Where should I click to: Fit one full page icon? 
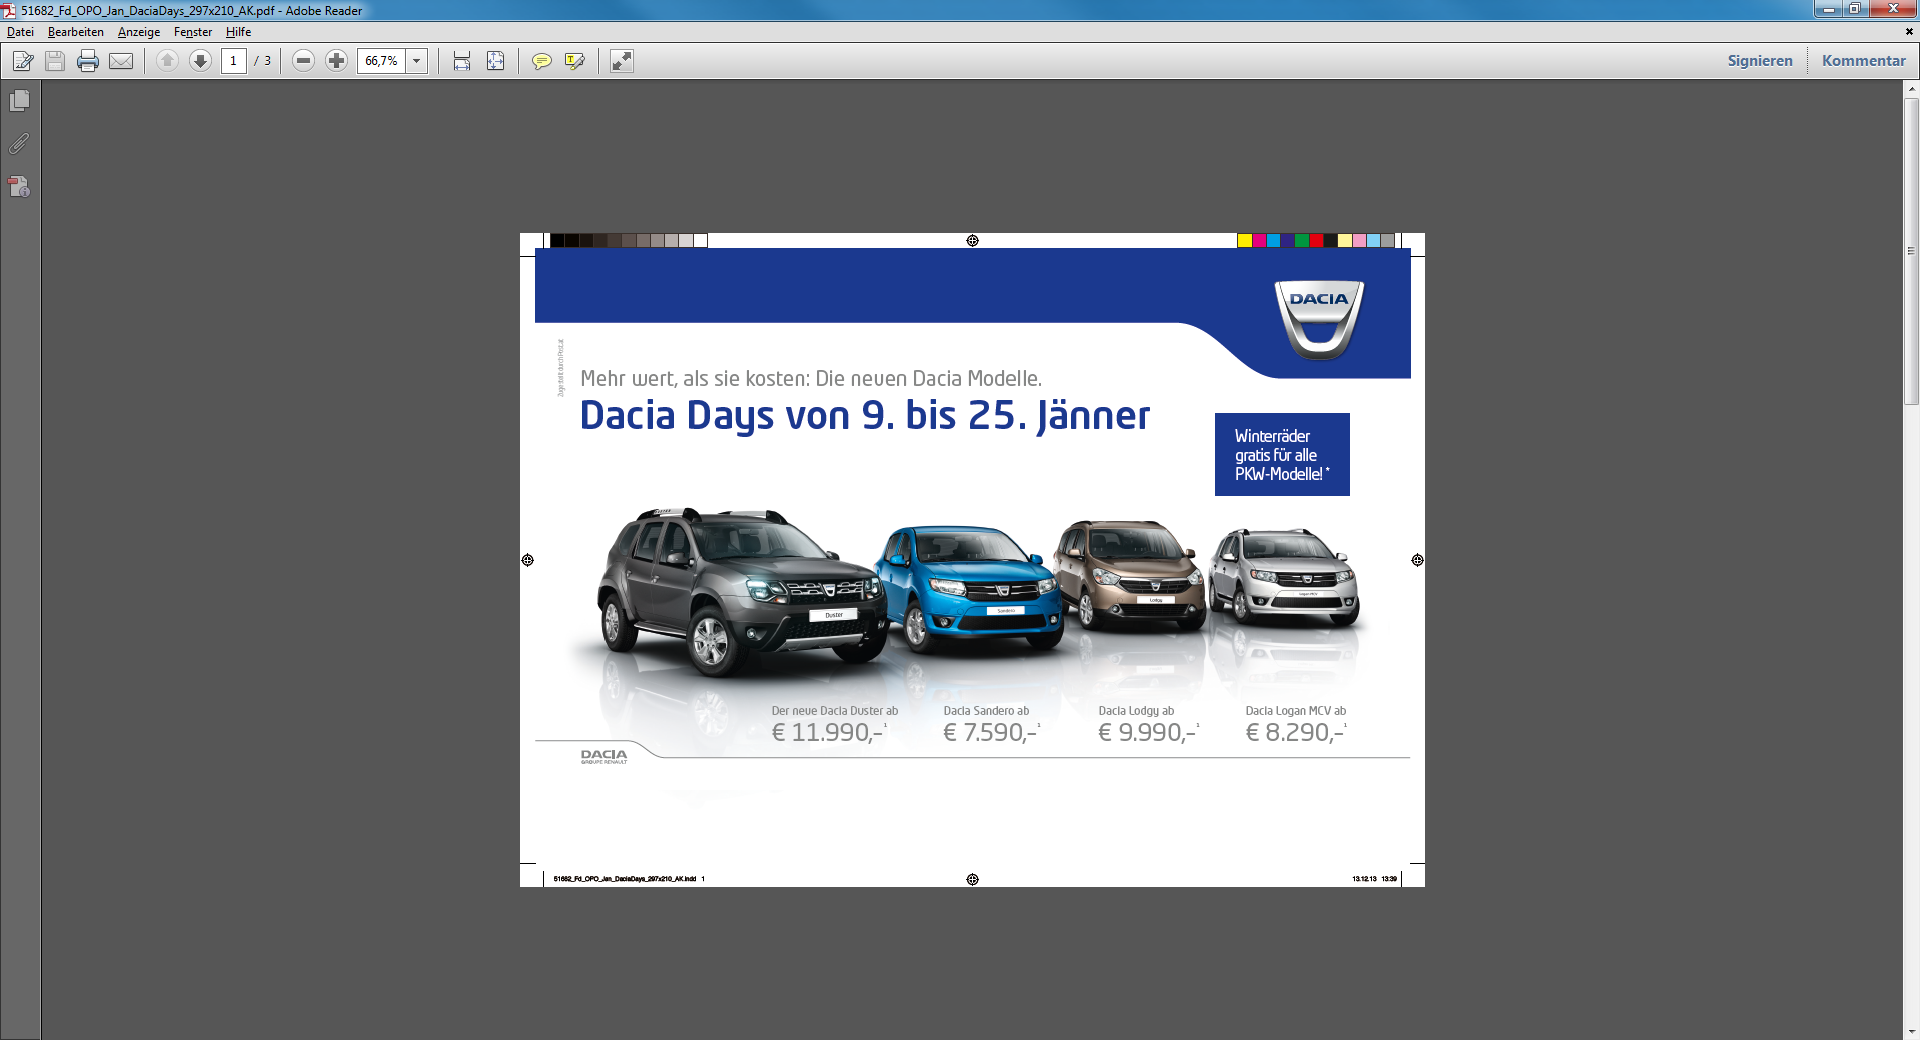[x=495, y=61]
